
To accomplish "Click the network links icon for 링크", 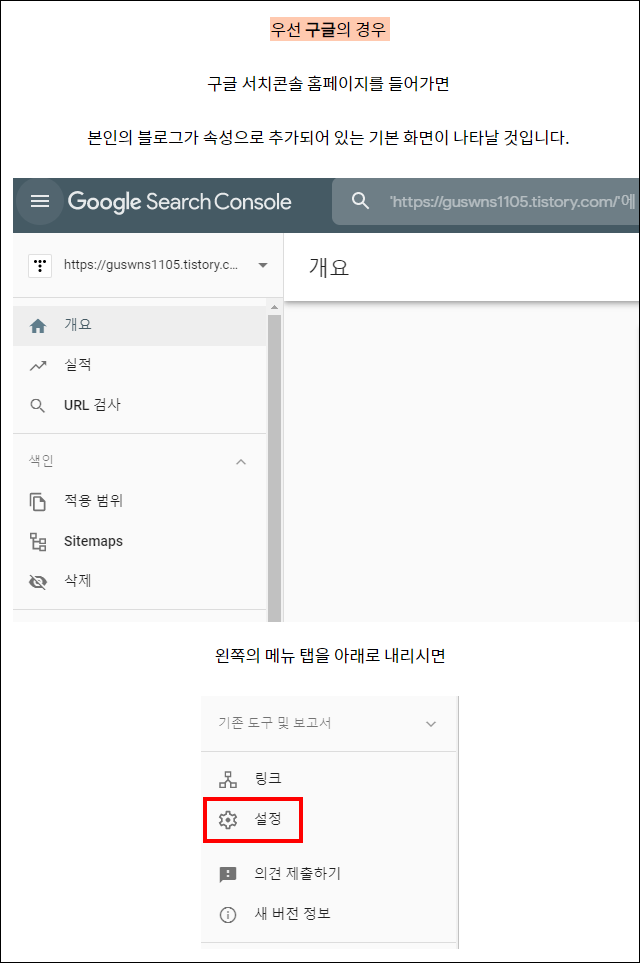I will pyautogui.click(x=228, y=779).
